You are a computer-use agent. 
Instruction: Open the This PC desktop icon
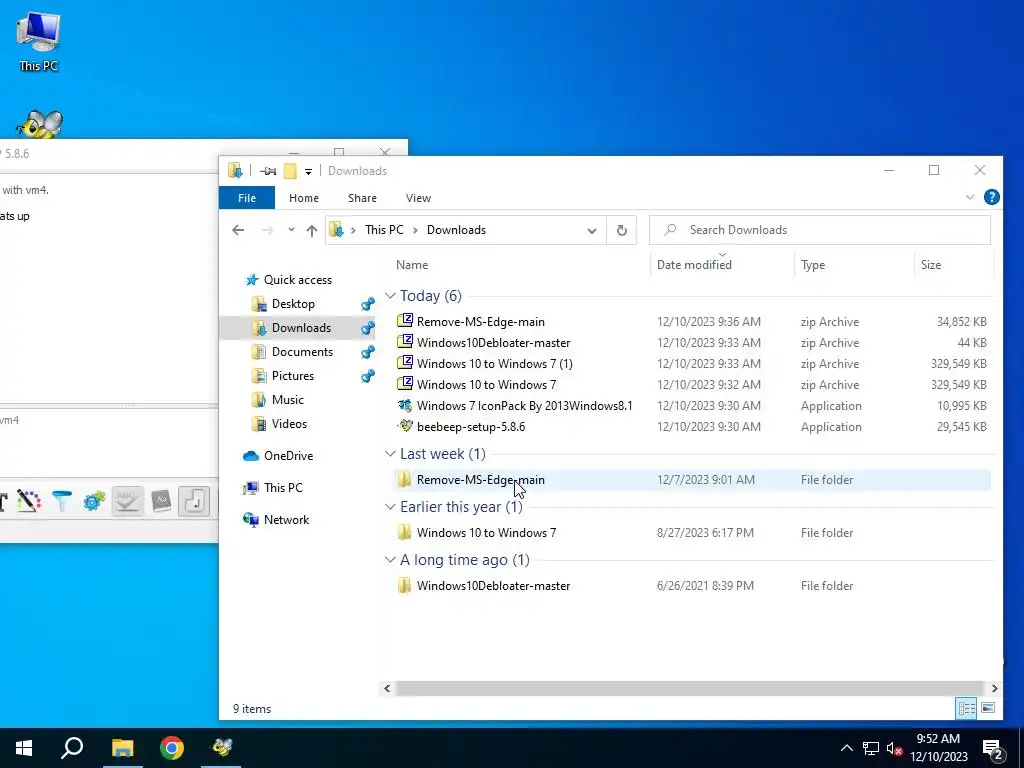pos(39,42)
